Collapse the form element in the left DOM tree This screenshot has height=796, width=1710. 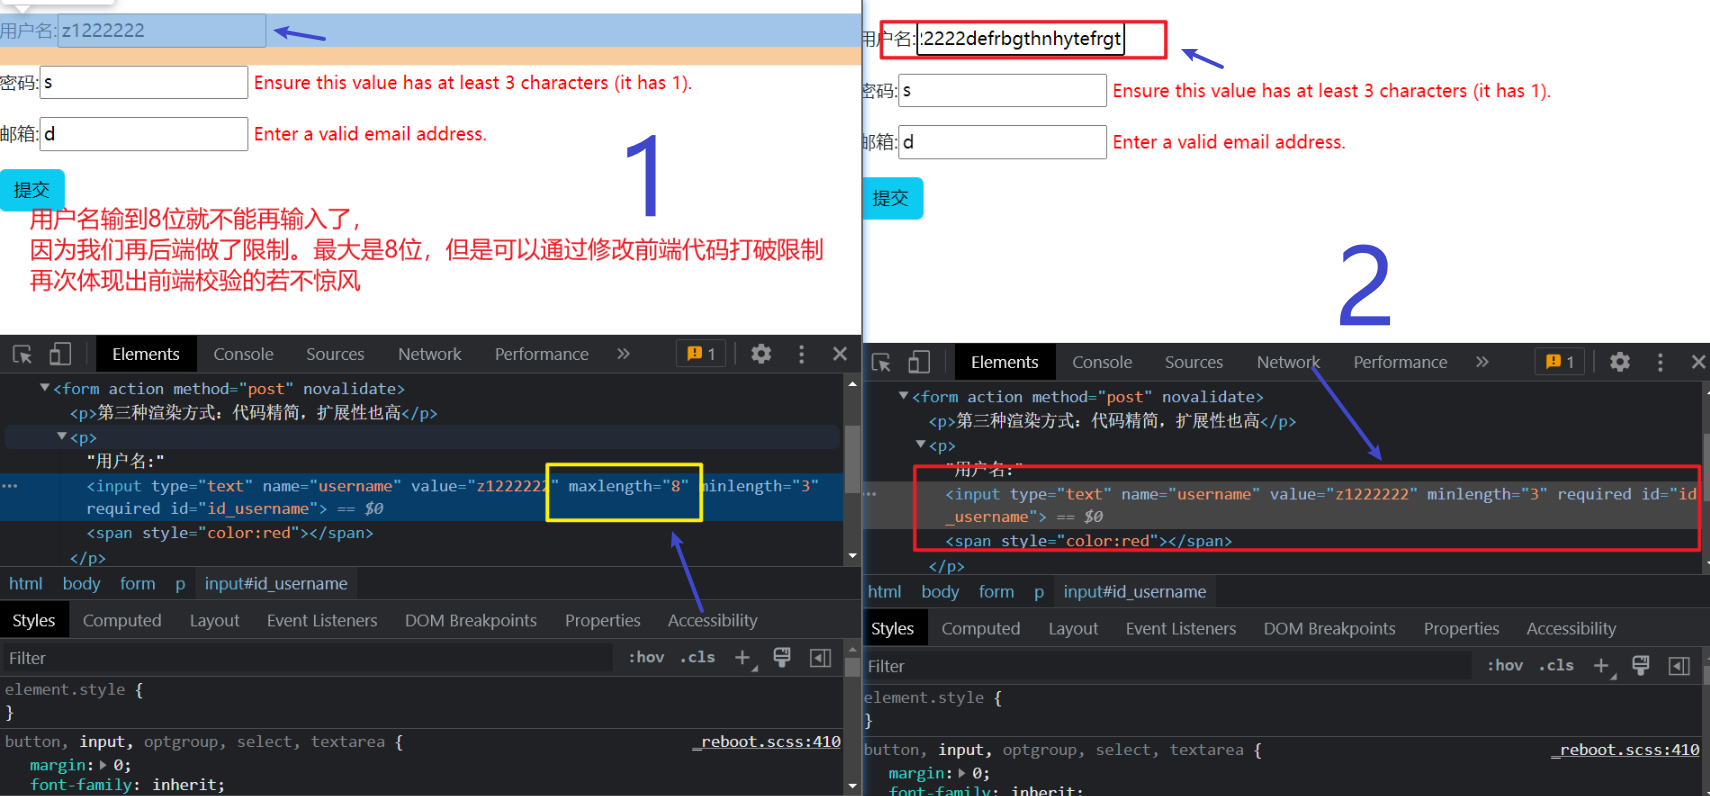pyautogui.click(x=44, y=388)
